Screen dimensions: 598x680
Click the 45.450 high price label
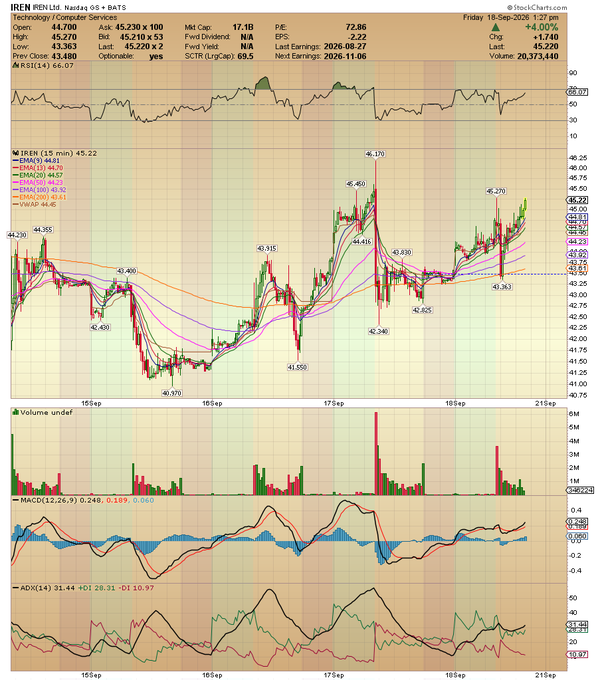tap(356, 184)
